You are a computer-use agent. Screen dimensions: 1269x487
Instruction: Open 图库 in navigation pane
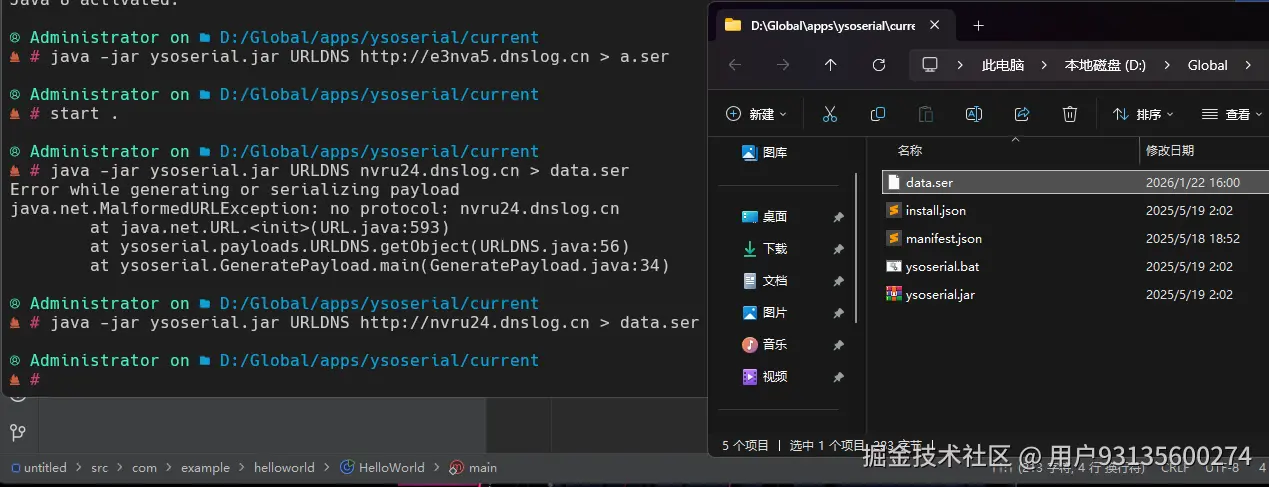click(765, 153)
